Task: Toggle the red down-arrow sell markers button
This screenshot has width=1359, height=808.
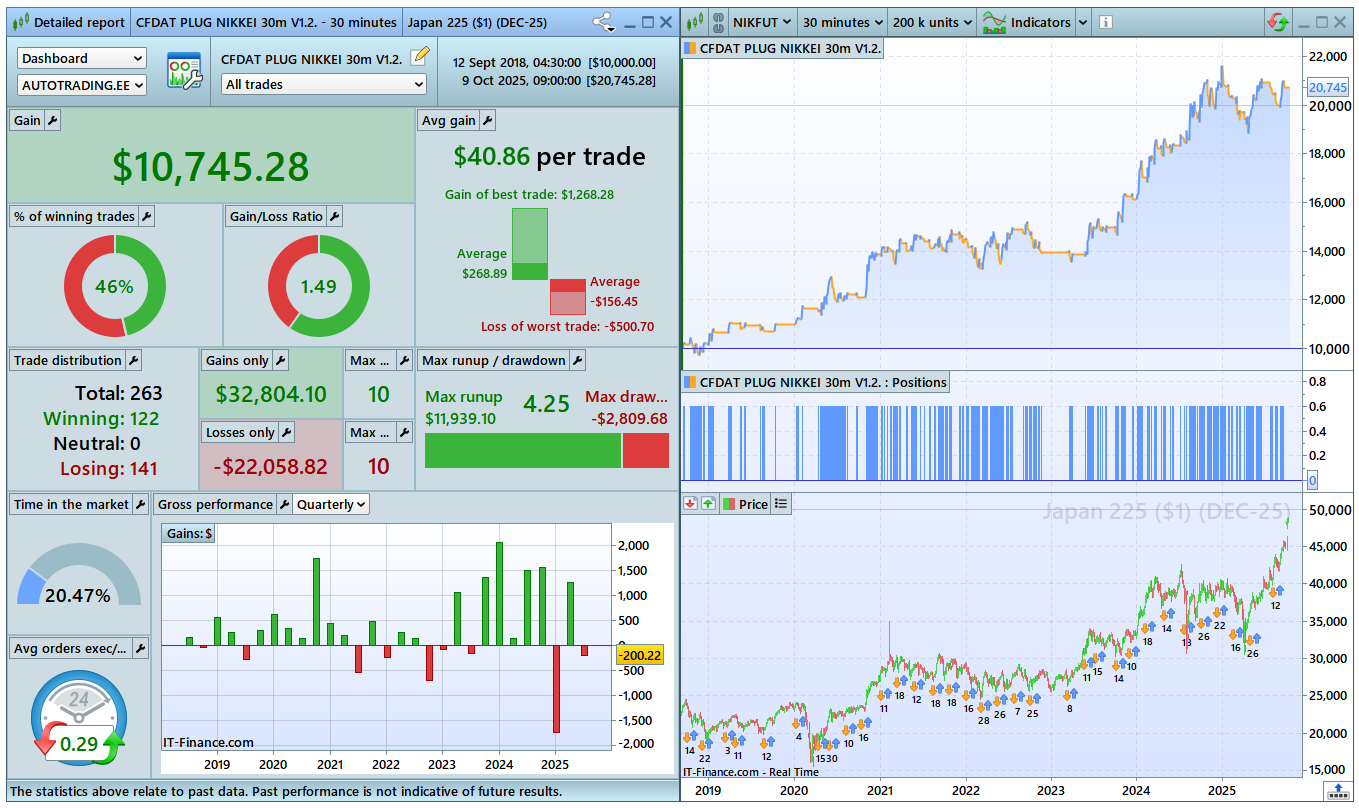Action: click(x=690, y=504)
